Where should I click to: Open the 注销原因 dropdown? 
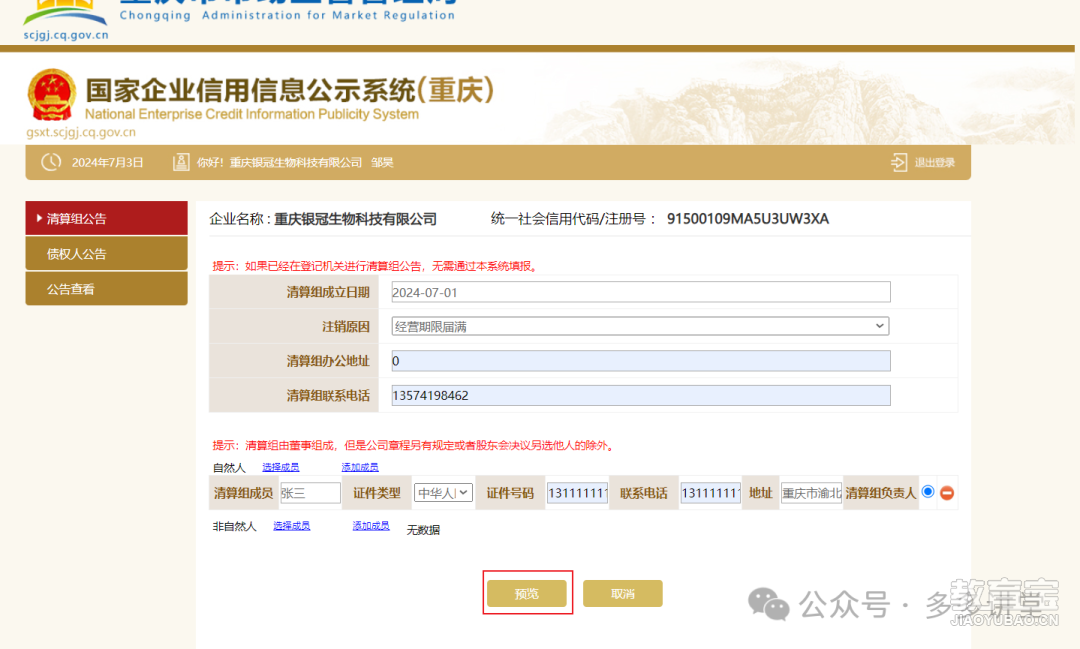coord(640,326)
